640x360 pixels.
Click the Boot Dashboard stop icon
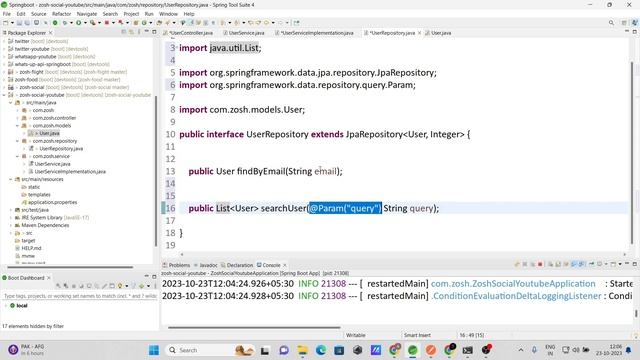coord(73,286)
